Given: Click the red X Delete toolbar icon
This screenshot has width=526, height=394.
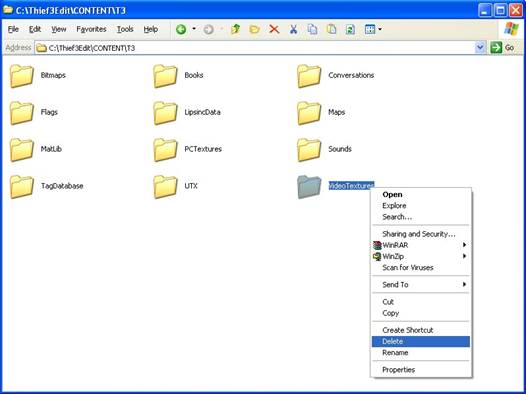Looking at the screenshot, I should click(x=274, y=29).
